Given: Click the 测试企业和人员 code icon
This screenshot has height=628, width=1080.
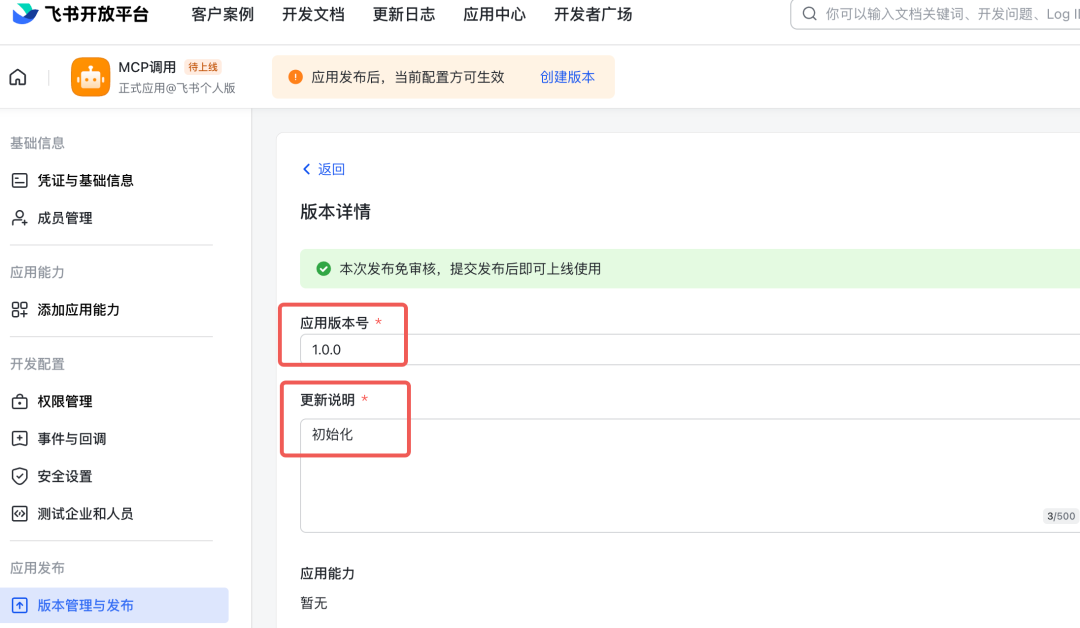Looking at the screenshot, I should [x=19, y=514].
